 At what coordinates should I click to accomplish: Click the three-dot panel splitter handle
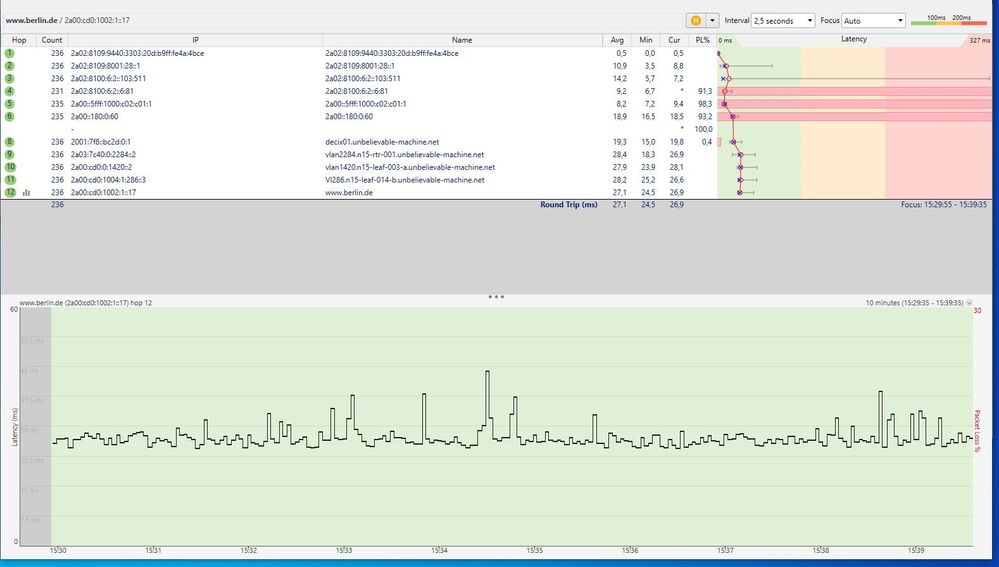pos(496,297)
